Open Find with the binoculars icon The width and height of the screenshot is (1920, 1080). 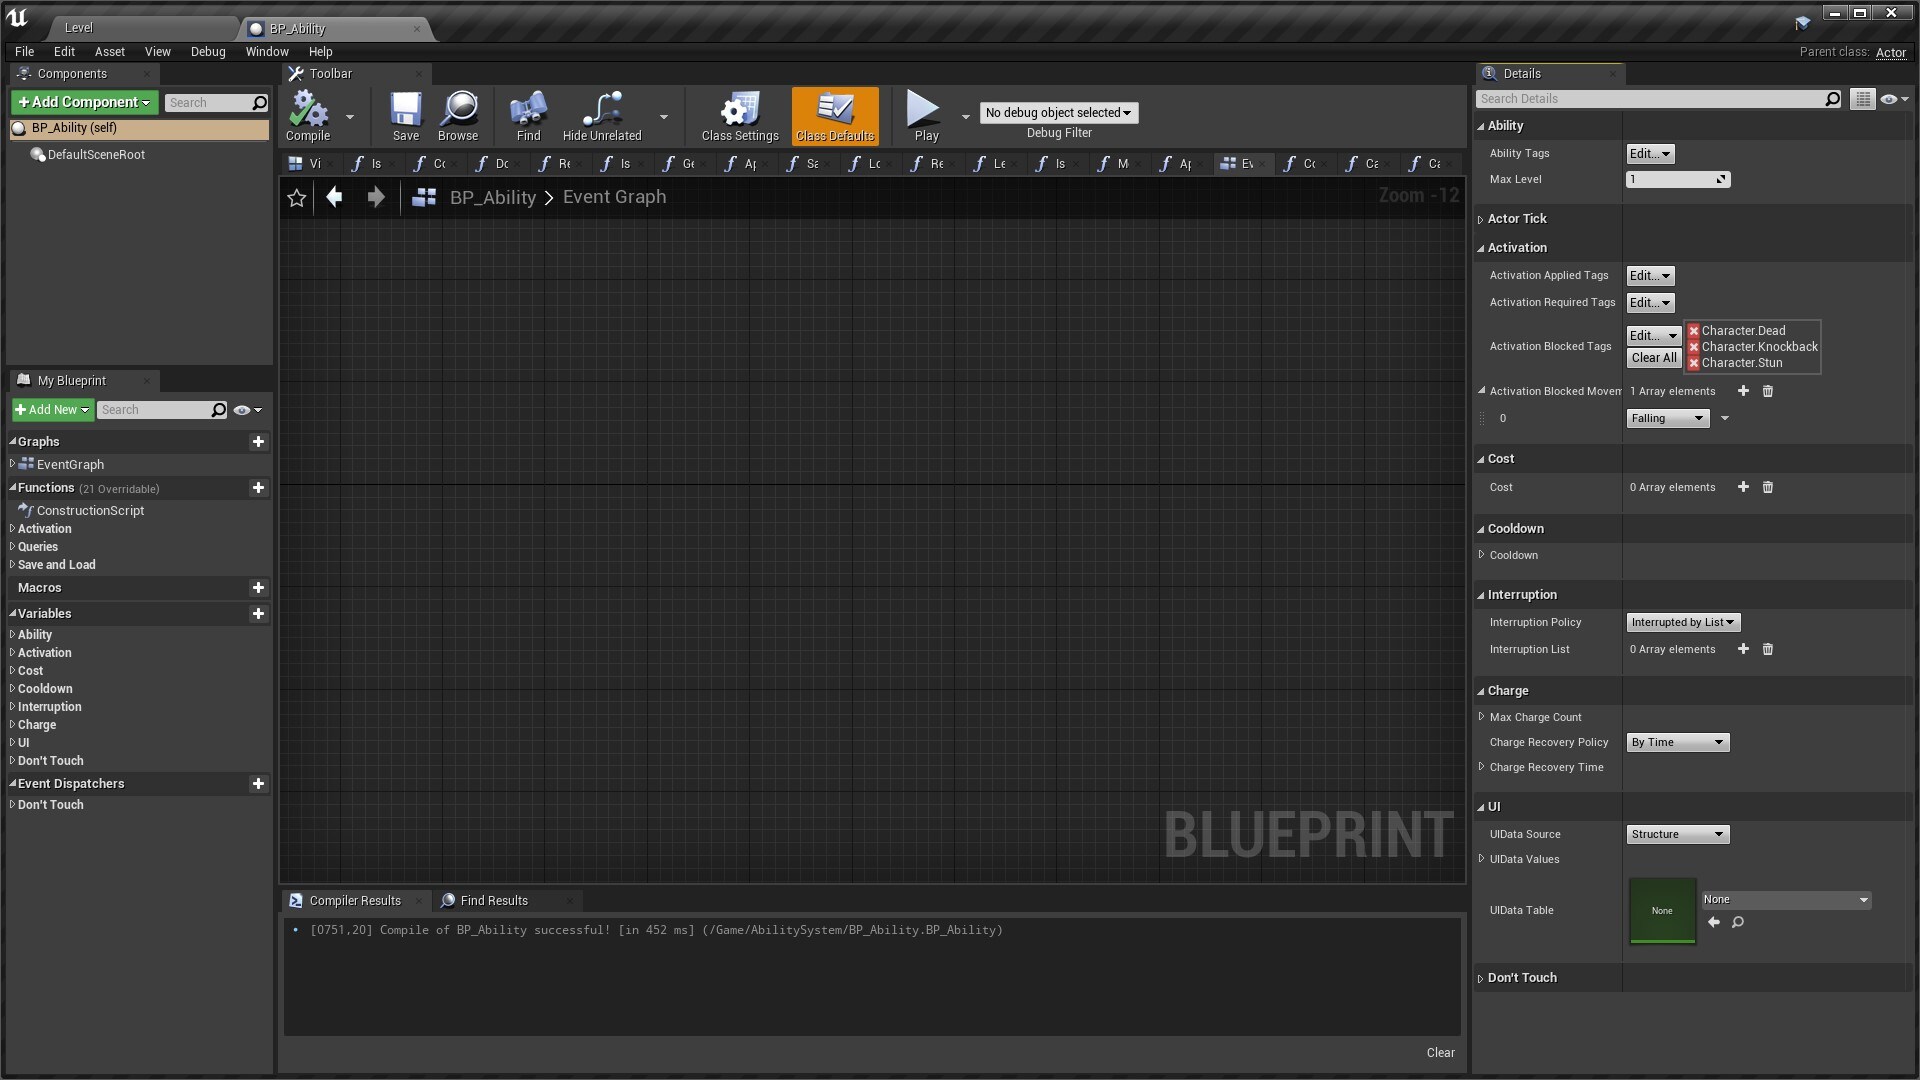tap(527, 115)
